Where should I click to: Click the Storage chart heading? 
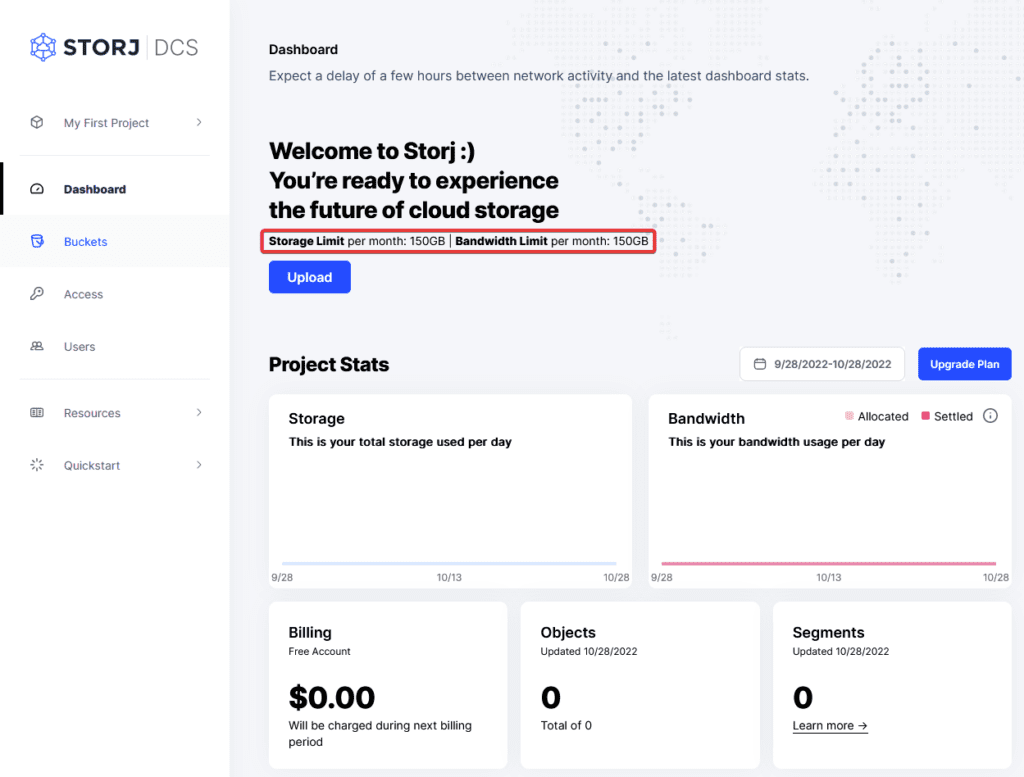click(x=317, y=419)
